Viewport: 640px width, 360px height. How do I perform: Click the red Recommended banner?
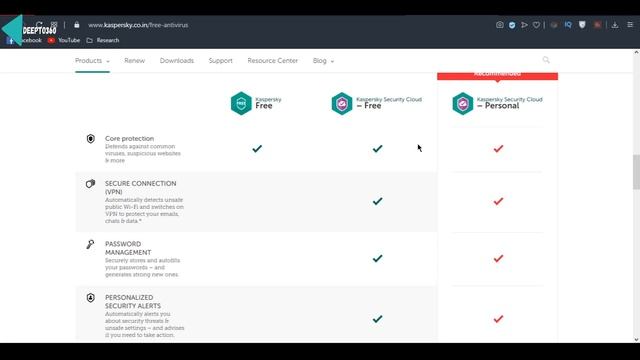[498, 76]
